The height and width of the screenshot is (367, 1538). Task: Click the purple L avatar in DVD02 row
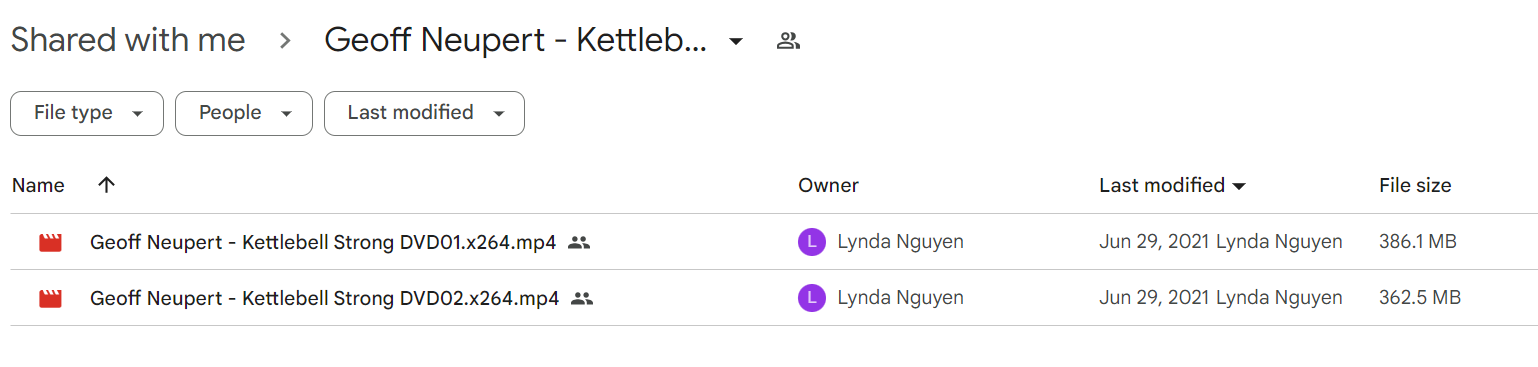(812, 298)
